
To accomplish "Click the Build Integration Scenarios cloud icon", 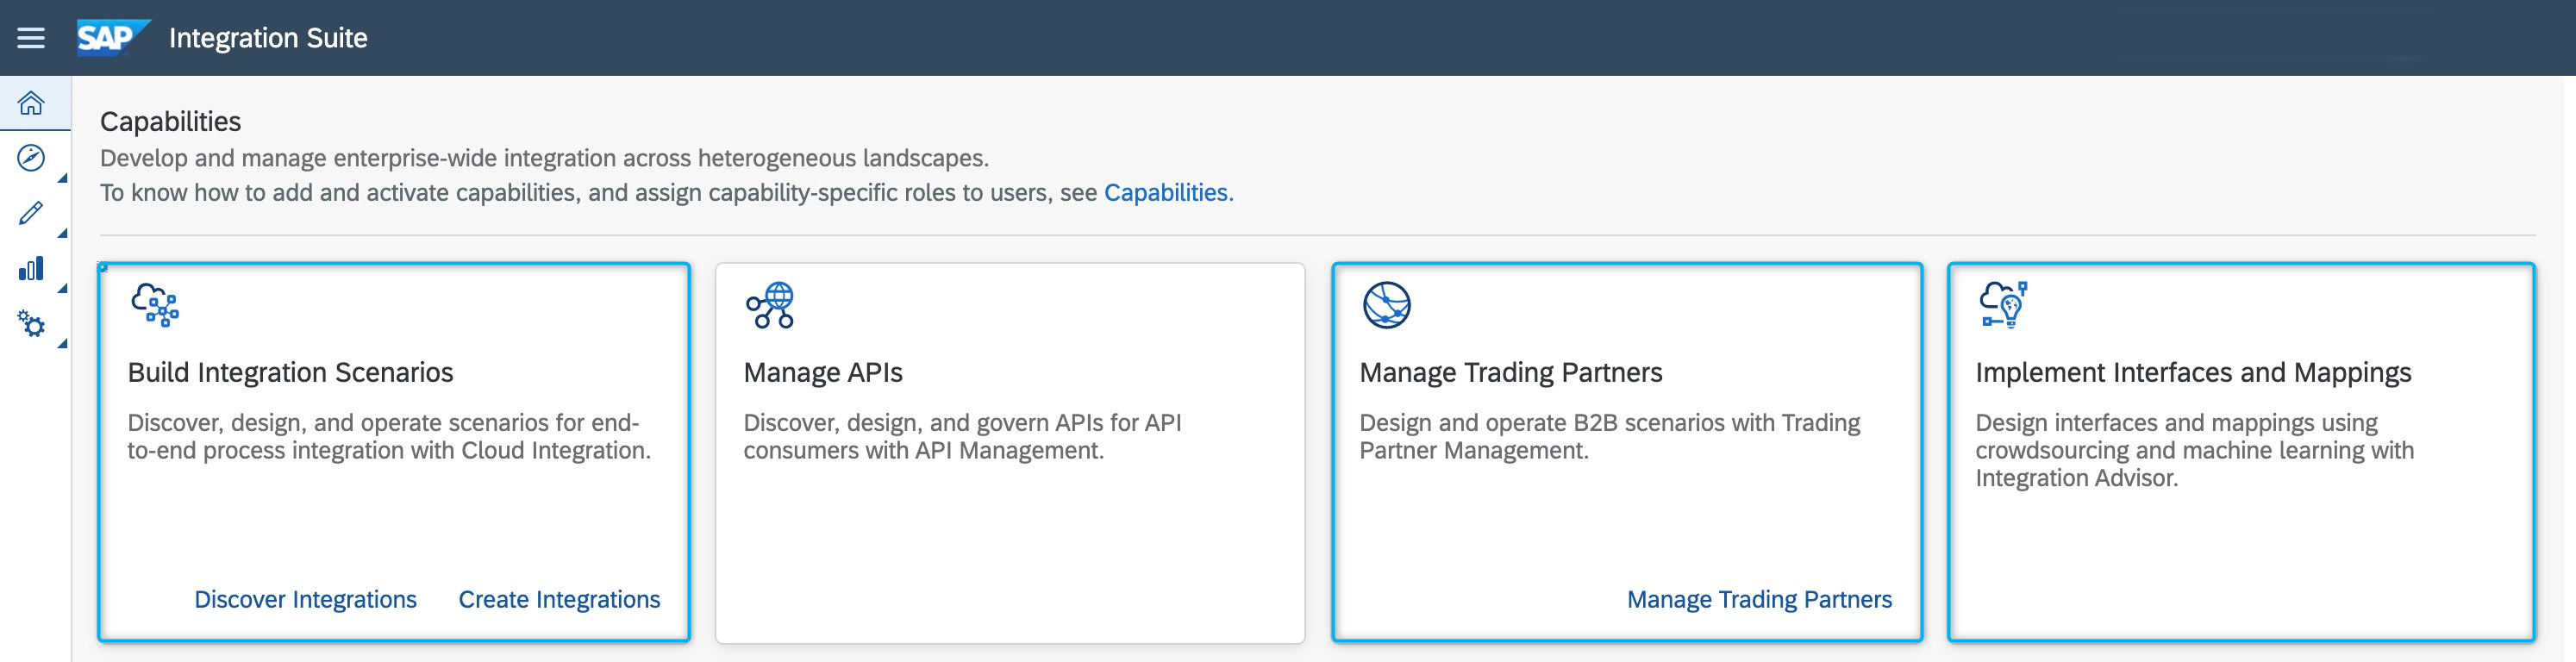I will (155, 305).
